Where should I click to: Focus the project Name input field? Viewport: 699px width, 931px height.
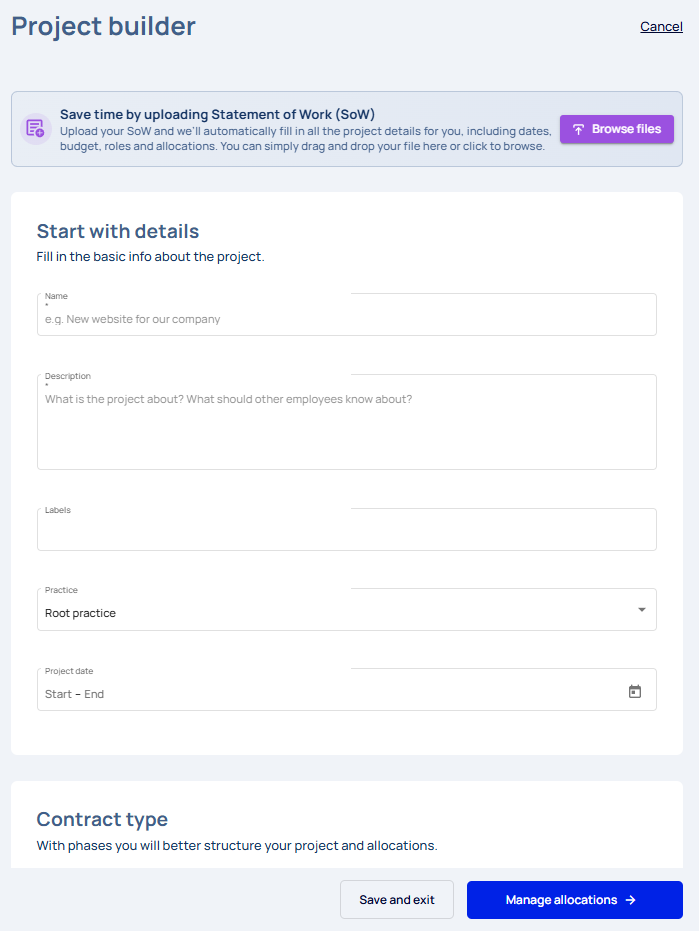347,315
